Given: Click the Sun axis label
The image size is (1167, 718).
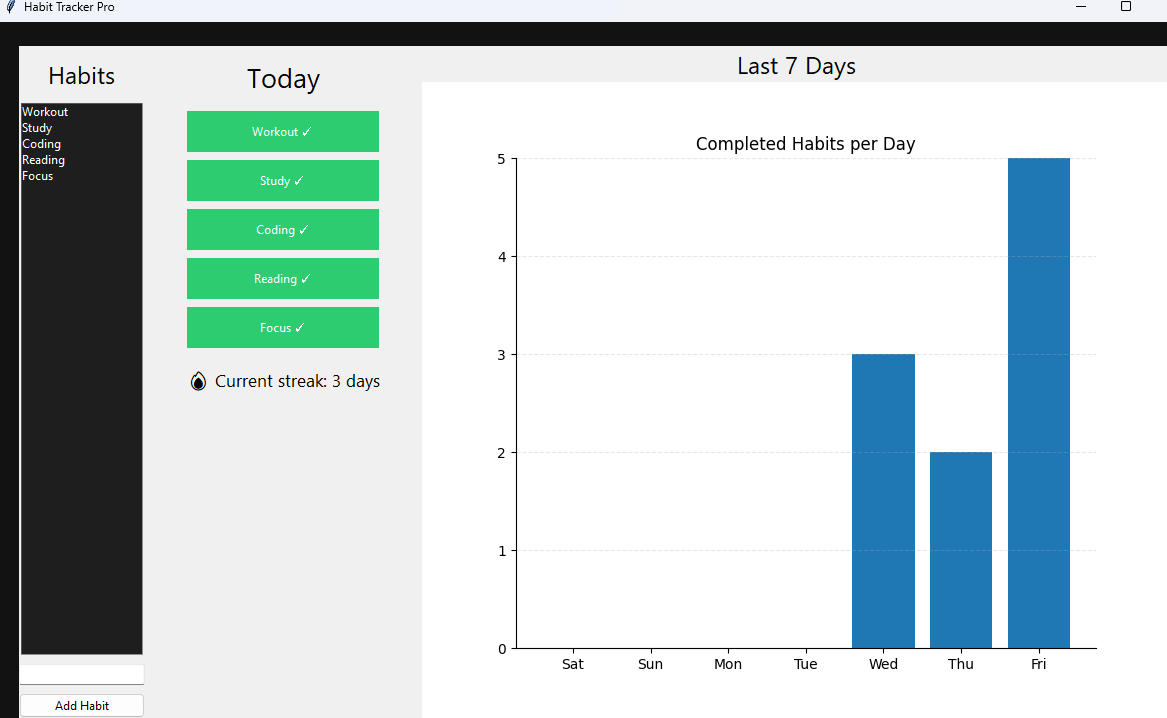Looking at the screenshot, I should click(650, 664).
